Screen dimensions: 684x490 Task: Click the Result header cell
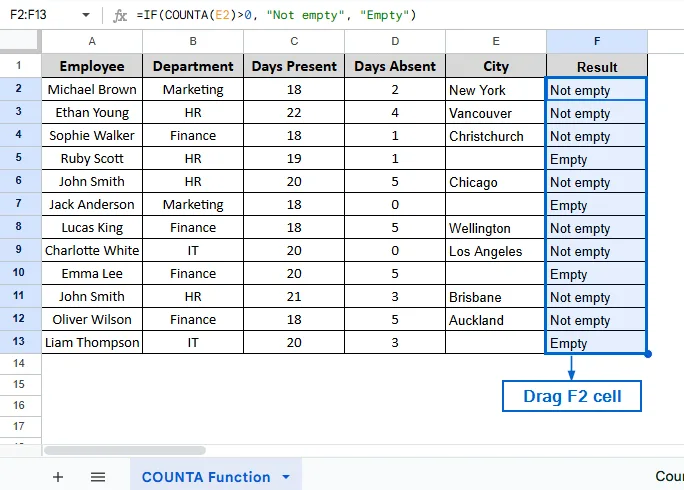[x=597, y=66]
